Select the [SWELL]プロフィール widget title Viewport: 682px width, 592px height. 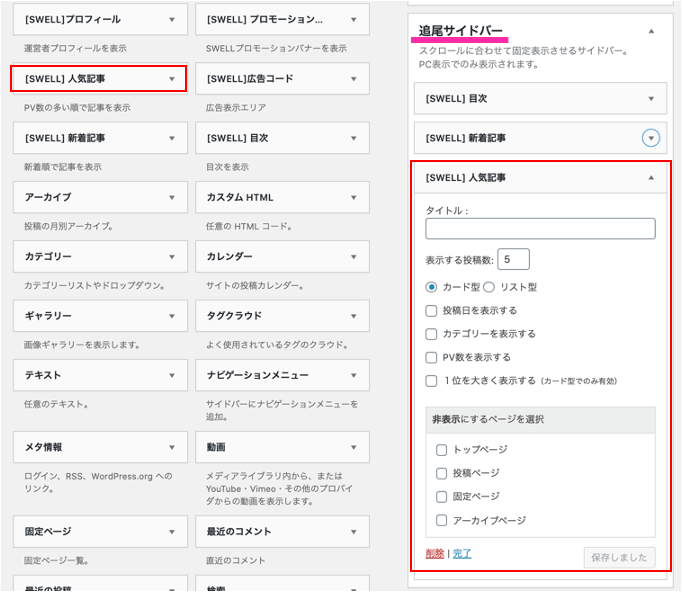pos(73,20)
